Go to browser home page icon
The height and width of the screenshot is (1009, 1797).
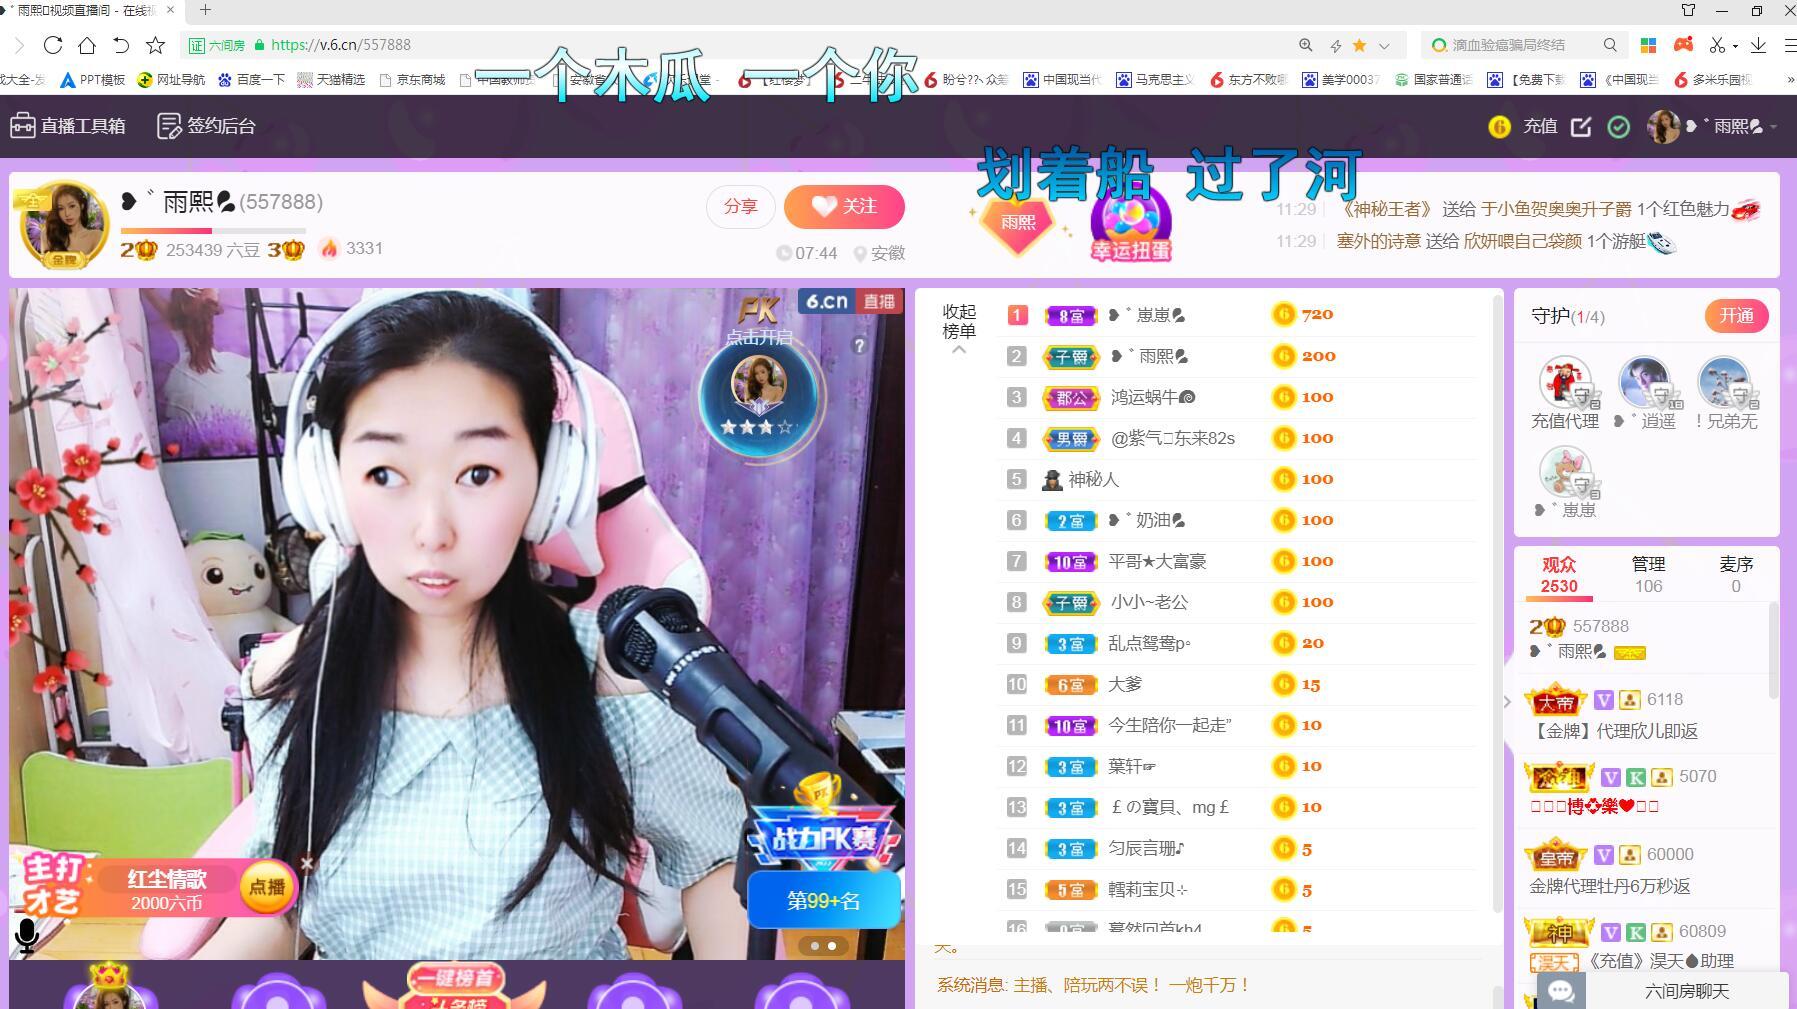pos(87,45)
